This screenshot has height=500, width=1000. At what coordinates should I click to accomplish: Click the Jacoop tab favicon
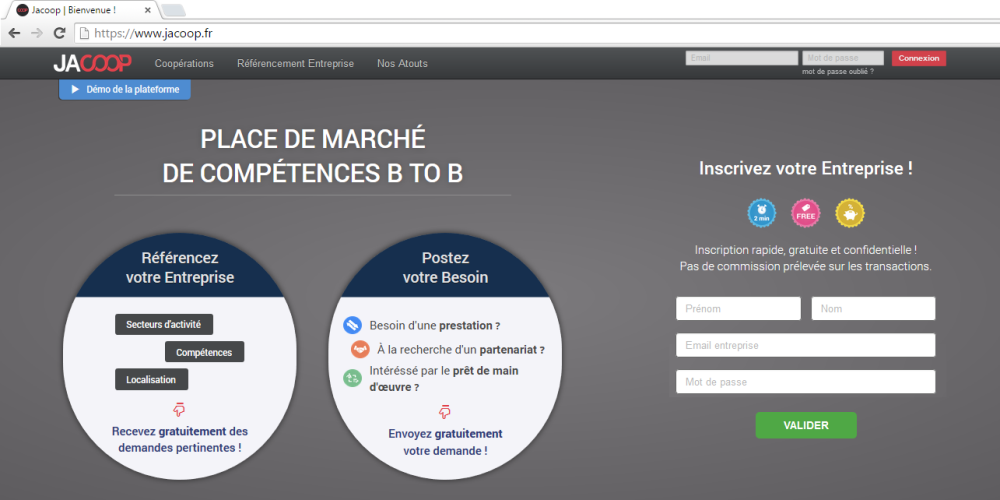coord(22,10)
